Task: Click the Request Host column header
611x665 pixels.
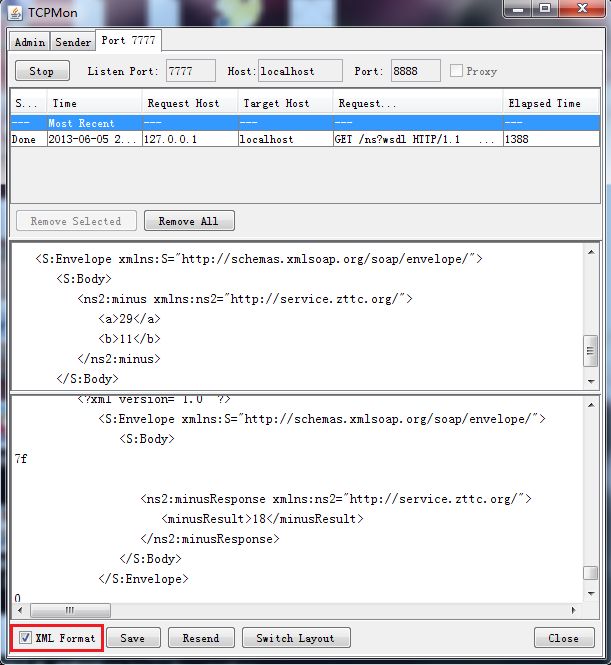Action: coord(190,103)
